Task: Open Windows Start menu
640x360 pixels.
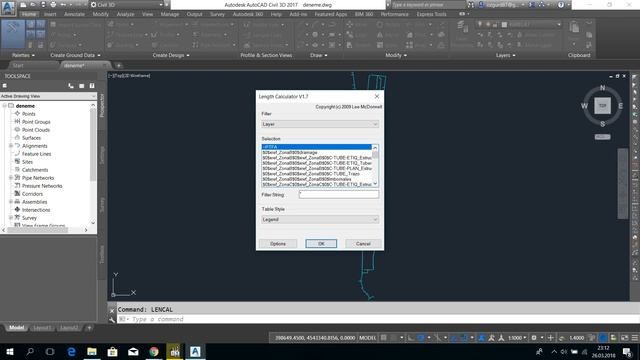Action: pos(9,351)
